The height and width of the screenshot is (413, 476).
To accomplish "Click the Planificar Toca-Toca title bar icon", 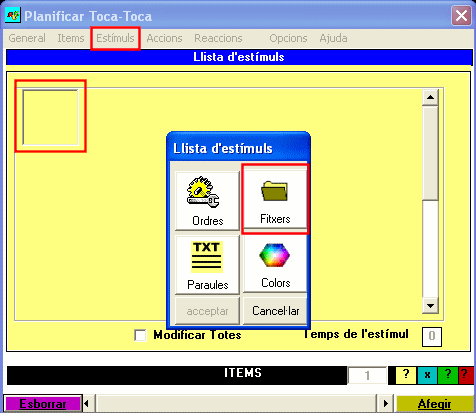I will 13,15.
